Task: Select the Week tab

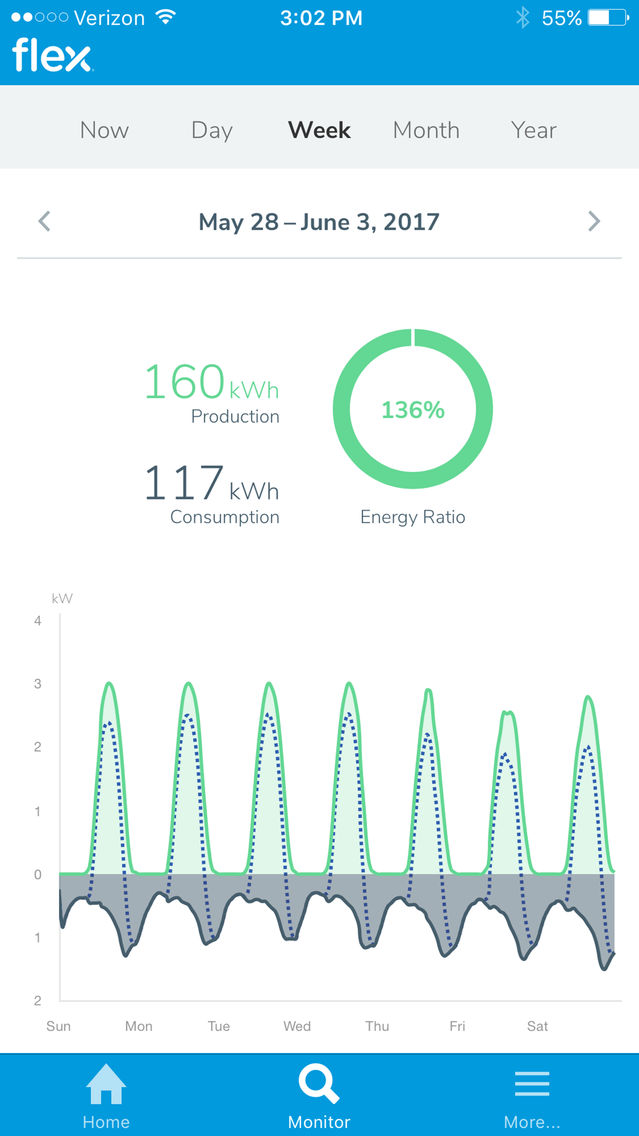Action: (320, 130)
